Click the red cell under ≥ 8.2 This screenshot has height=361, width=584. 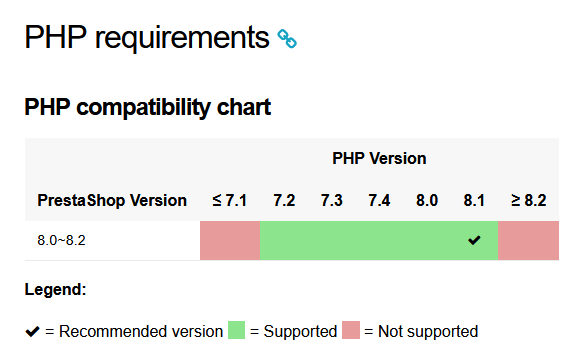tap(529, 240)
